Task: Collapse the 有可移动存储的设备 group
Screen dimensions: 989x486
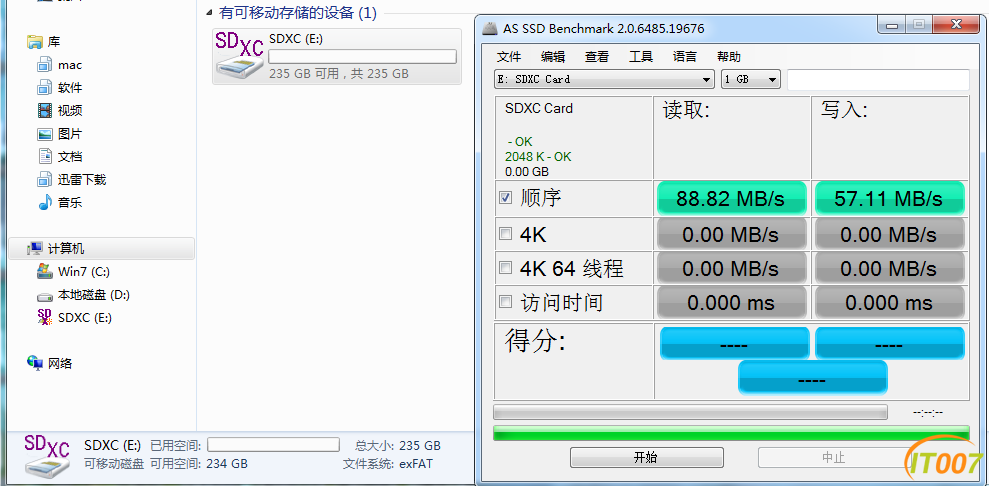Action: click(210, 13)
